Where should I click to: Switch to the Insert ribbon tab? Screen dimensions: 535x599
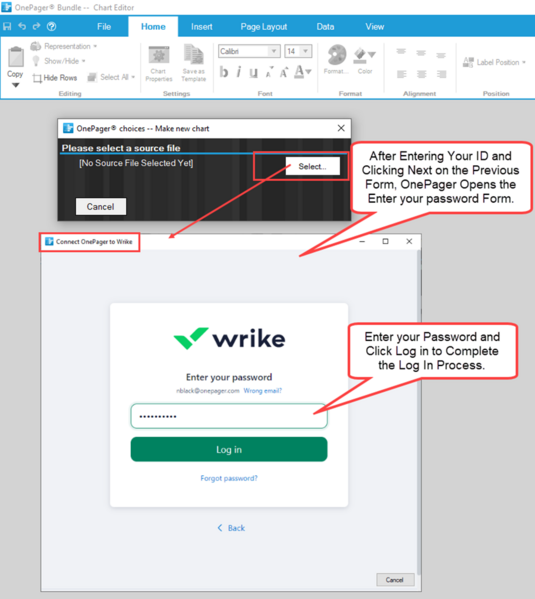pyautogui.click(x=201, y=27)
